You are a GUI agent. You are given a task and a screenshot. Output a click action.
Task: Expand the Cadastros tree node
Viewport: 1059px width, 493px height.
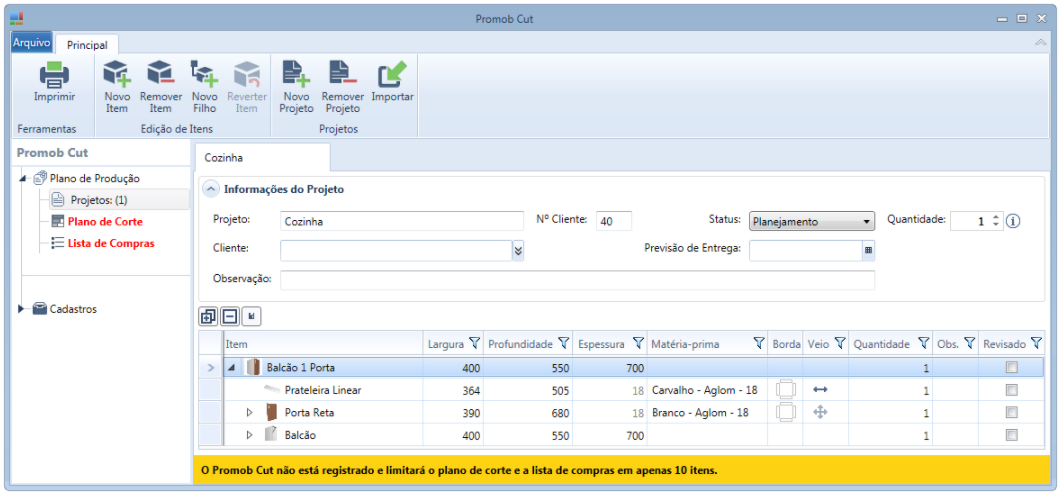22,309
